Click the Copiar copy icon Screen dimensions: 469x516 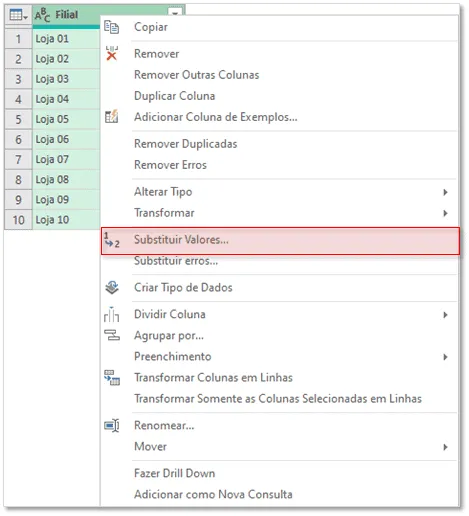111,27
